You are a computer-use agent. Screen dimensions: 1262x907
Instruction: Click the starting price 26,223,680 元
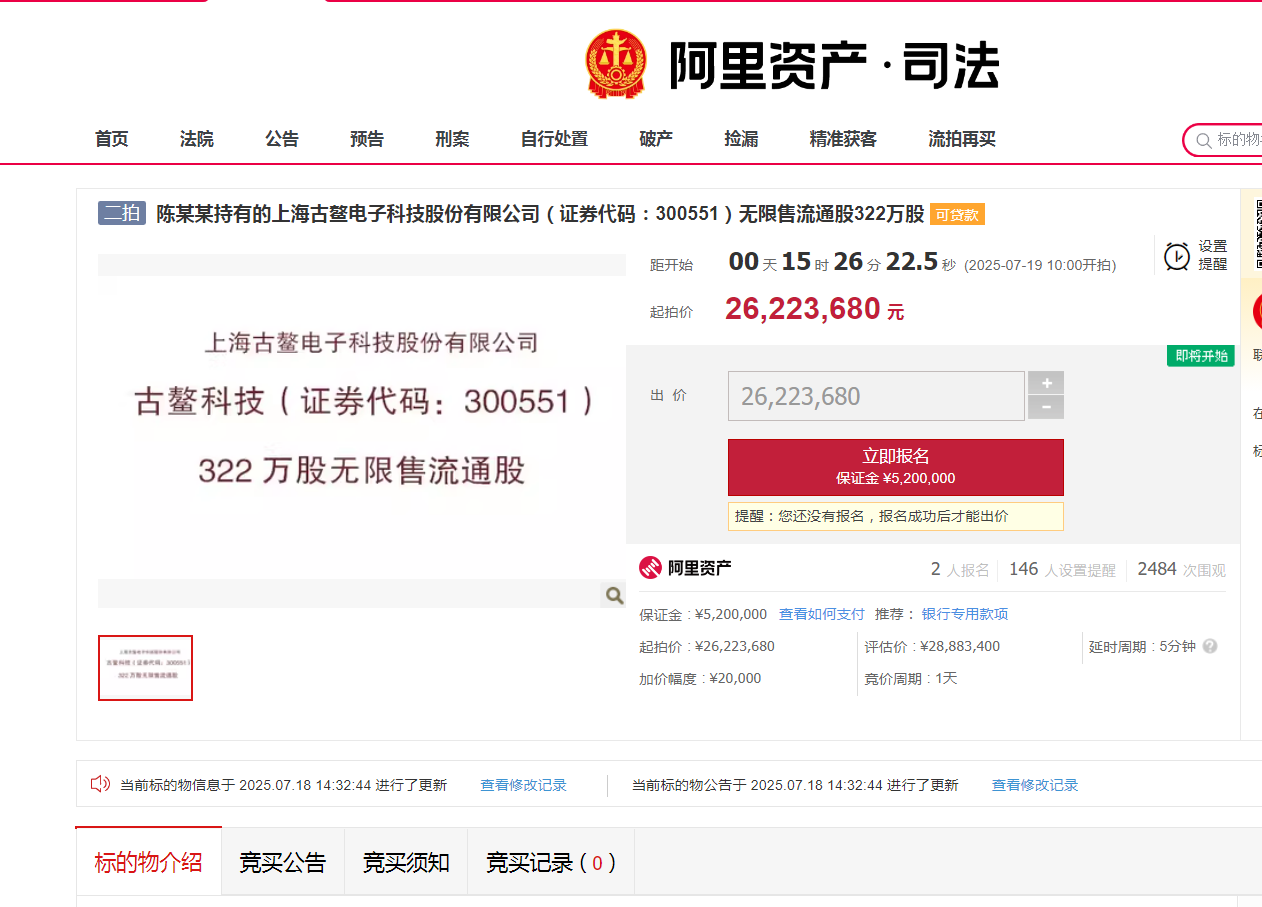(814, 309)
